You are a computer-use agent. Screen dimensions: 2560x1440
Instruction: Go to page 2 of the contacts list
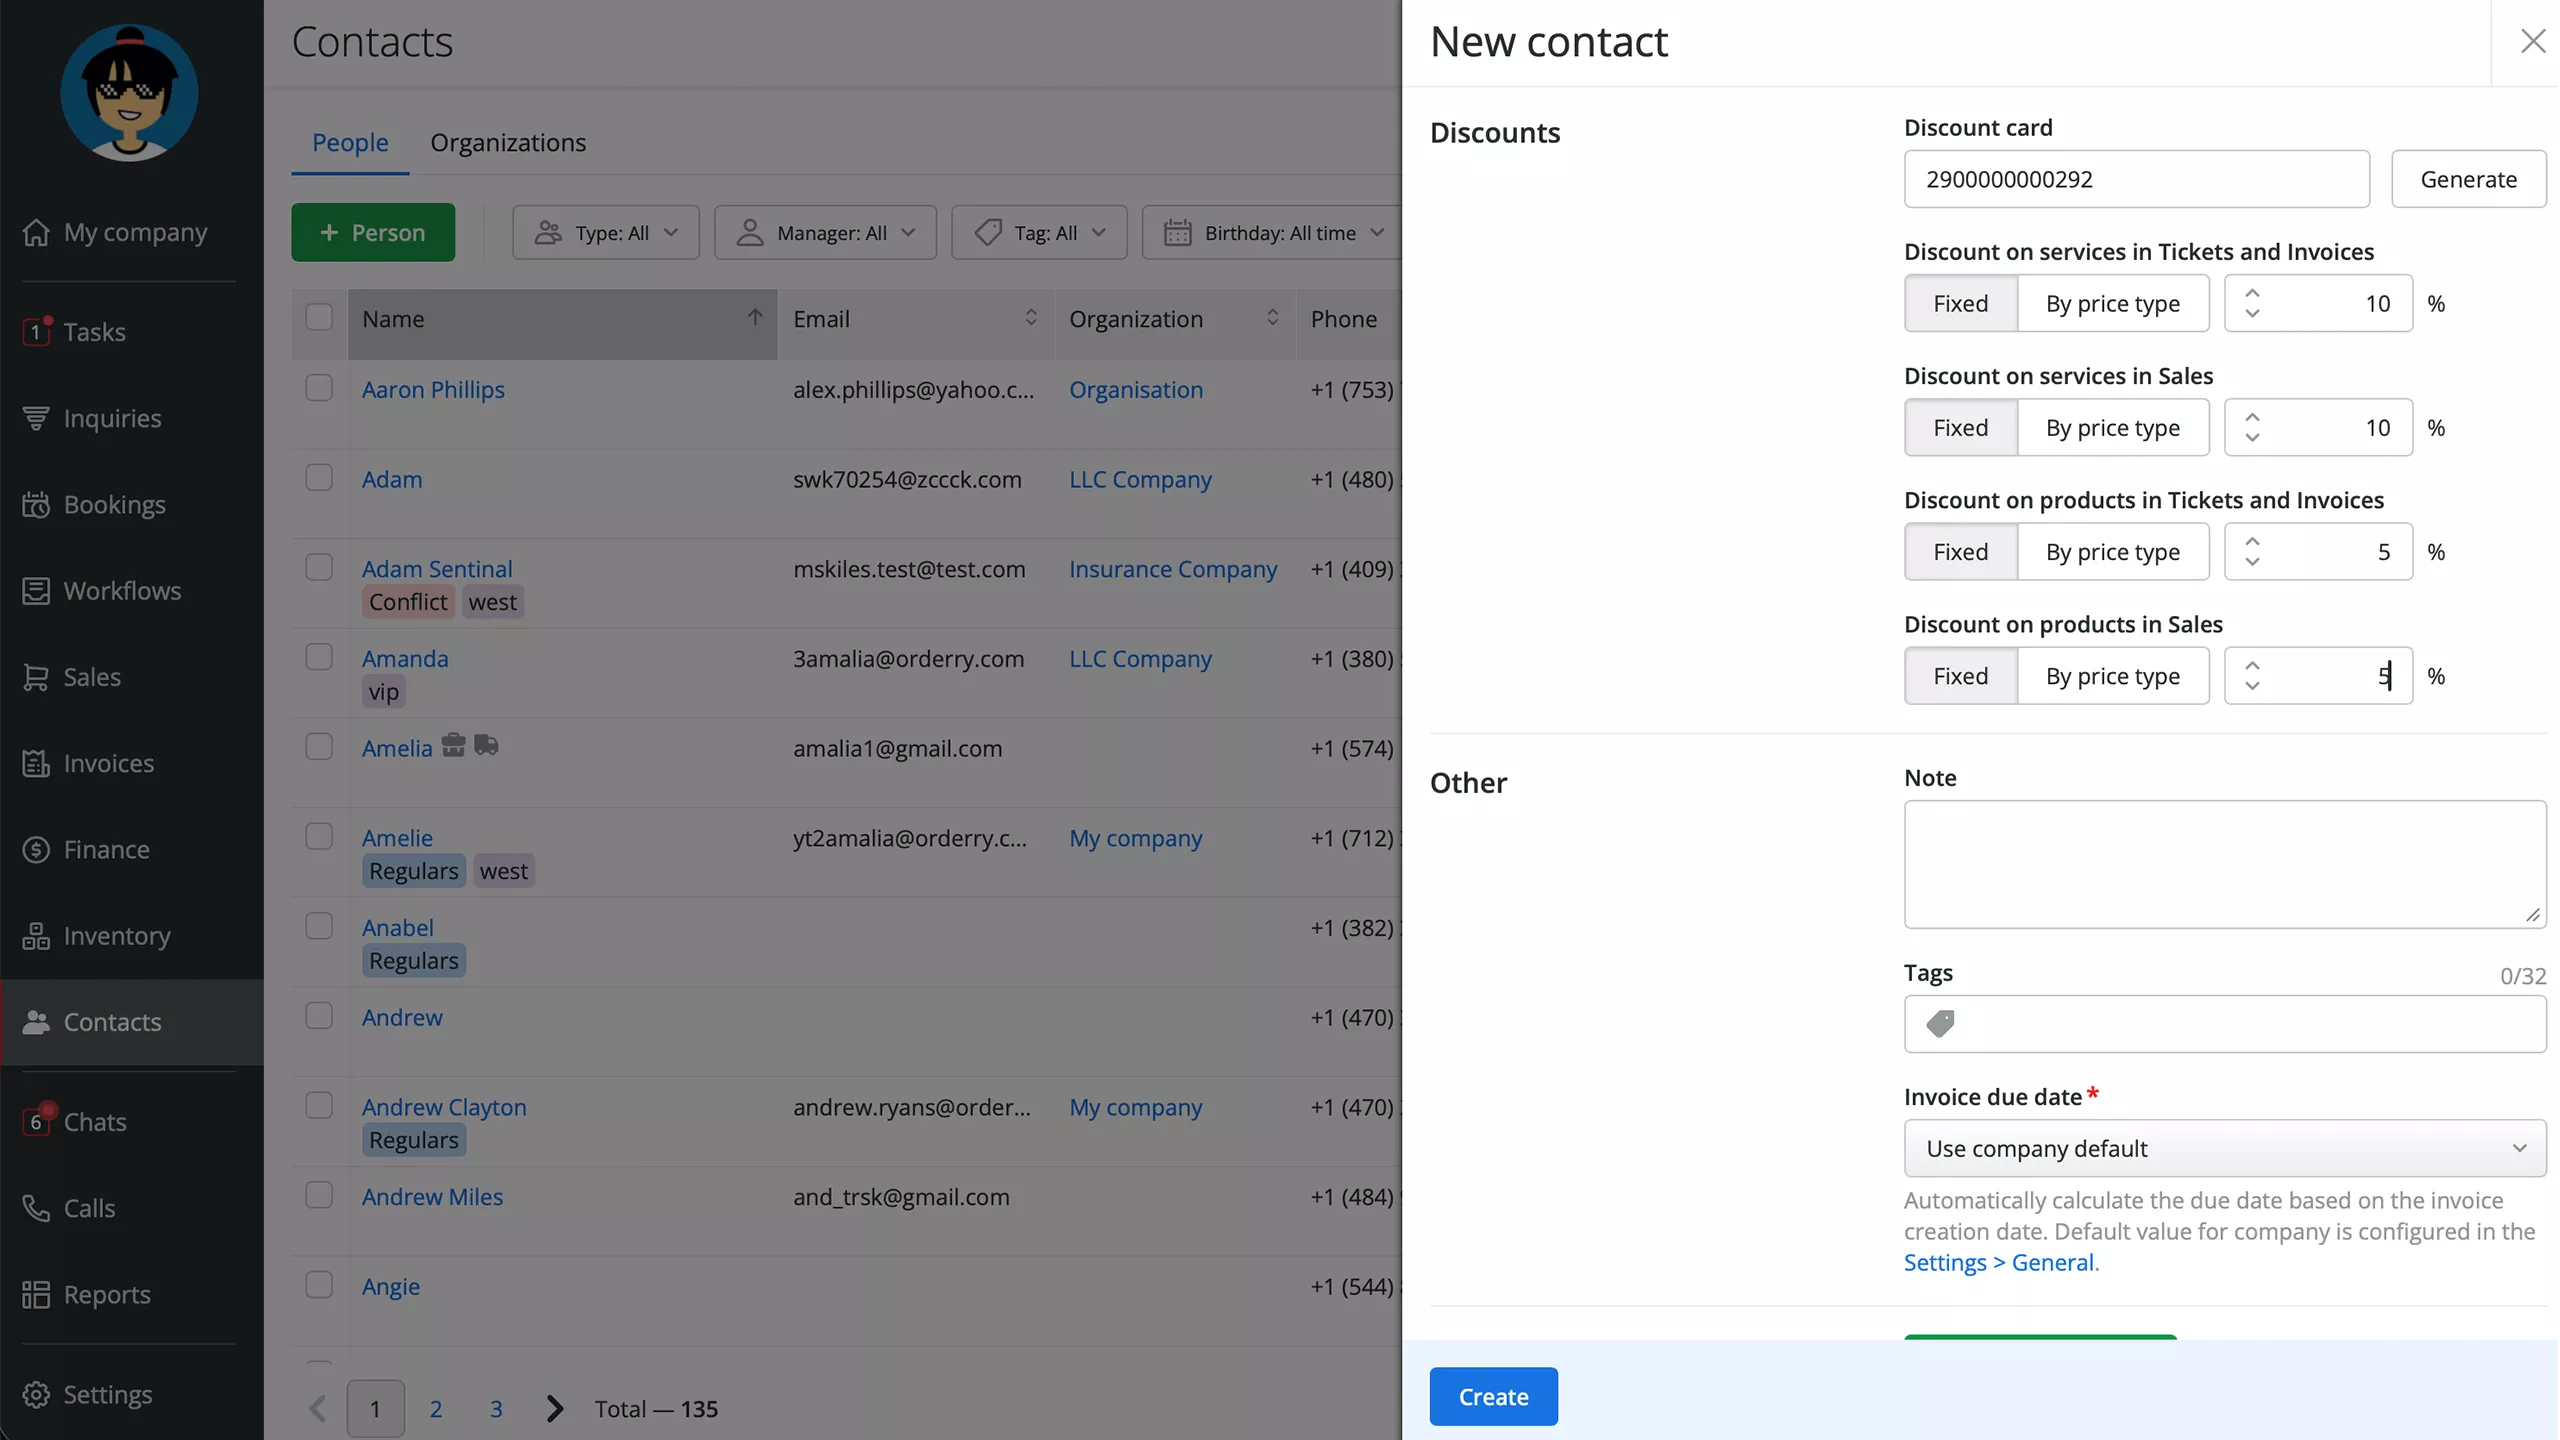coord(435,1408)
